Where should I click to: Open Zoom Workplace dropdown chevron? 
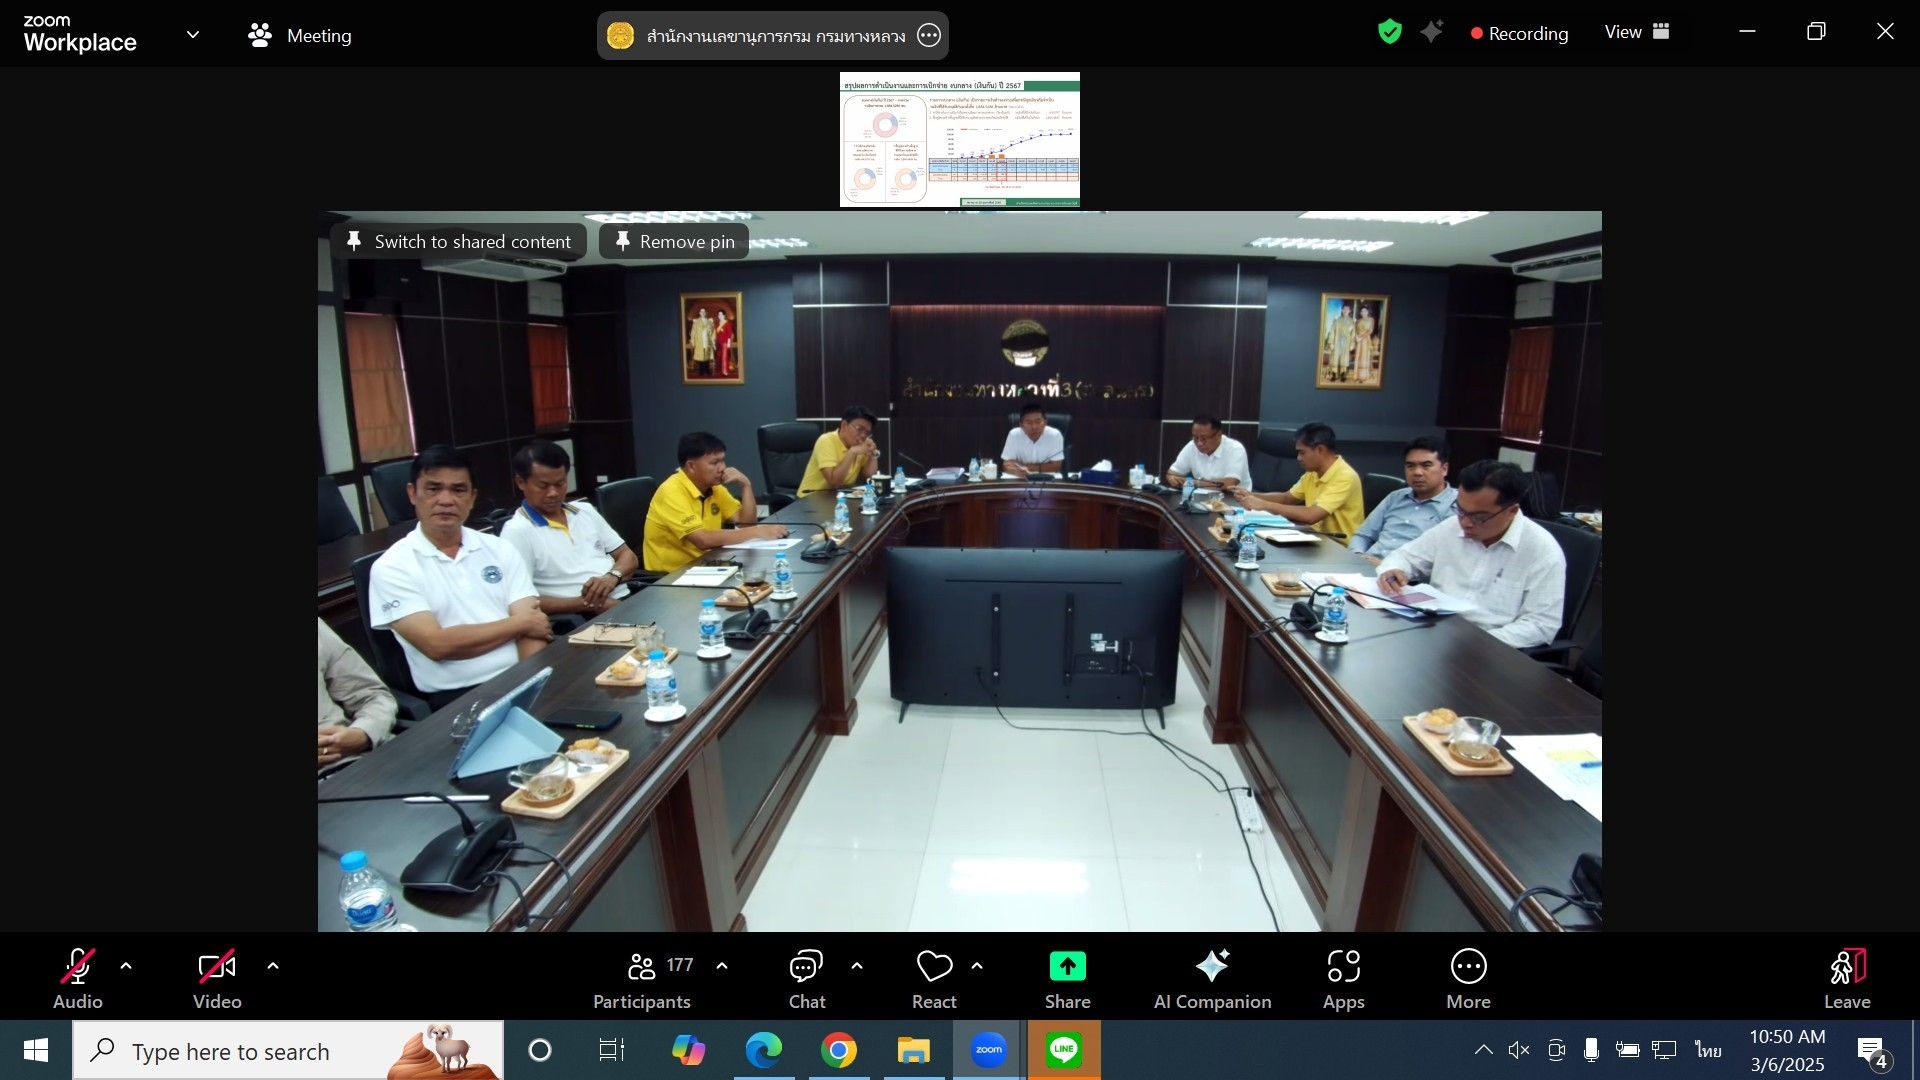pos(193,35)
